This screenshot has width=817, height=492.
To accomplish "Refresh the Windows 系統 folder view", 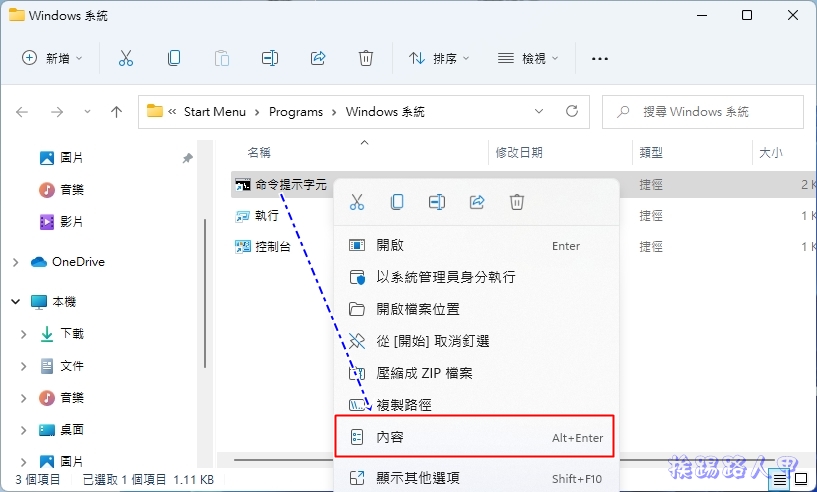I will (572, 111).
